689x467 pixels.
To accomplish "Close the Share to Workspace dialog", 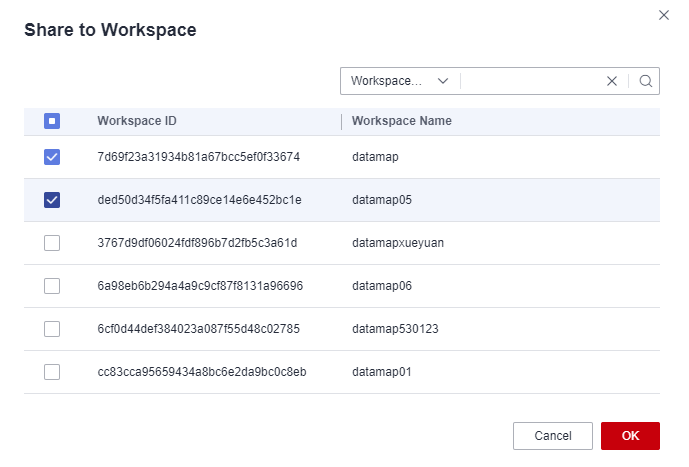I will [x=664, y=15].
